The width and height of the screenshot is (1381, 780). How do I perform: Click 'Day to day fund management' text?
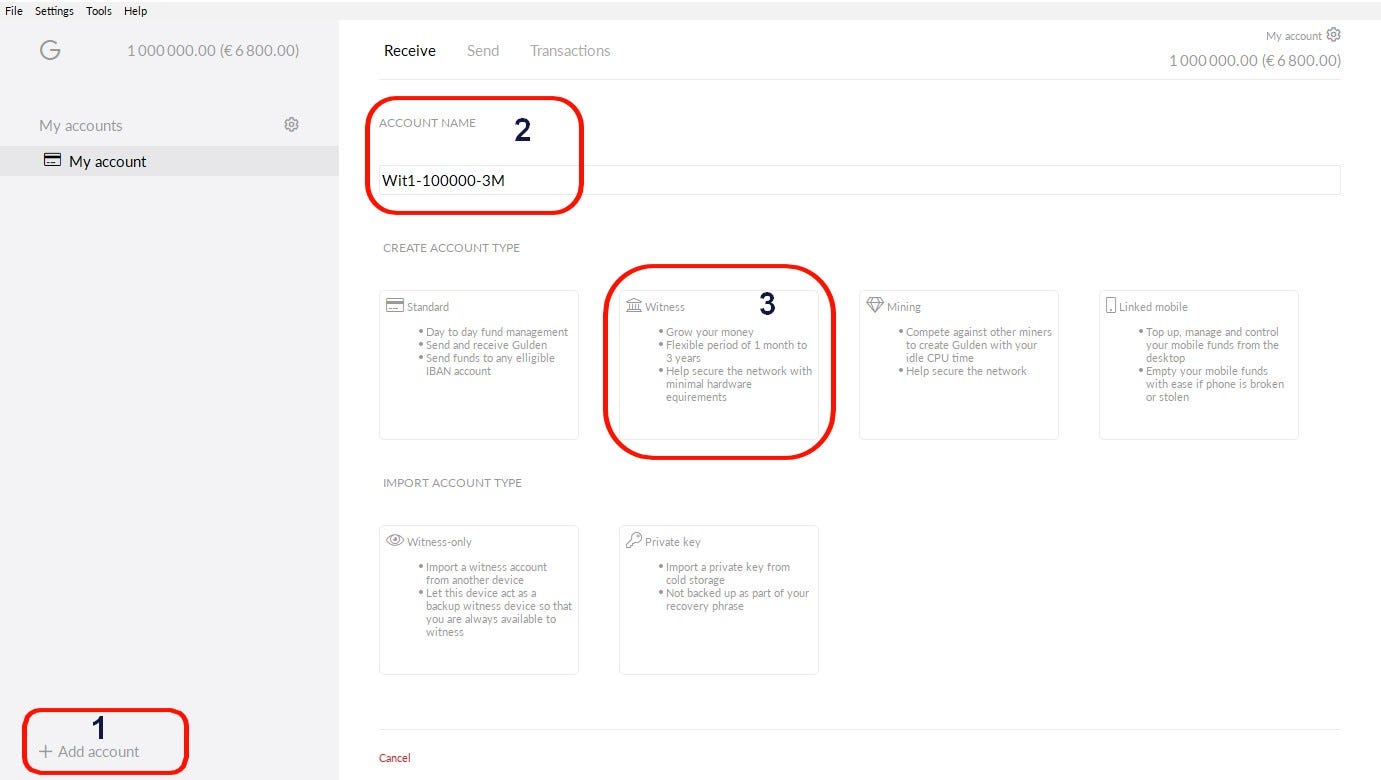[497, 332]
